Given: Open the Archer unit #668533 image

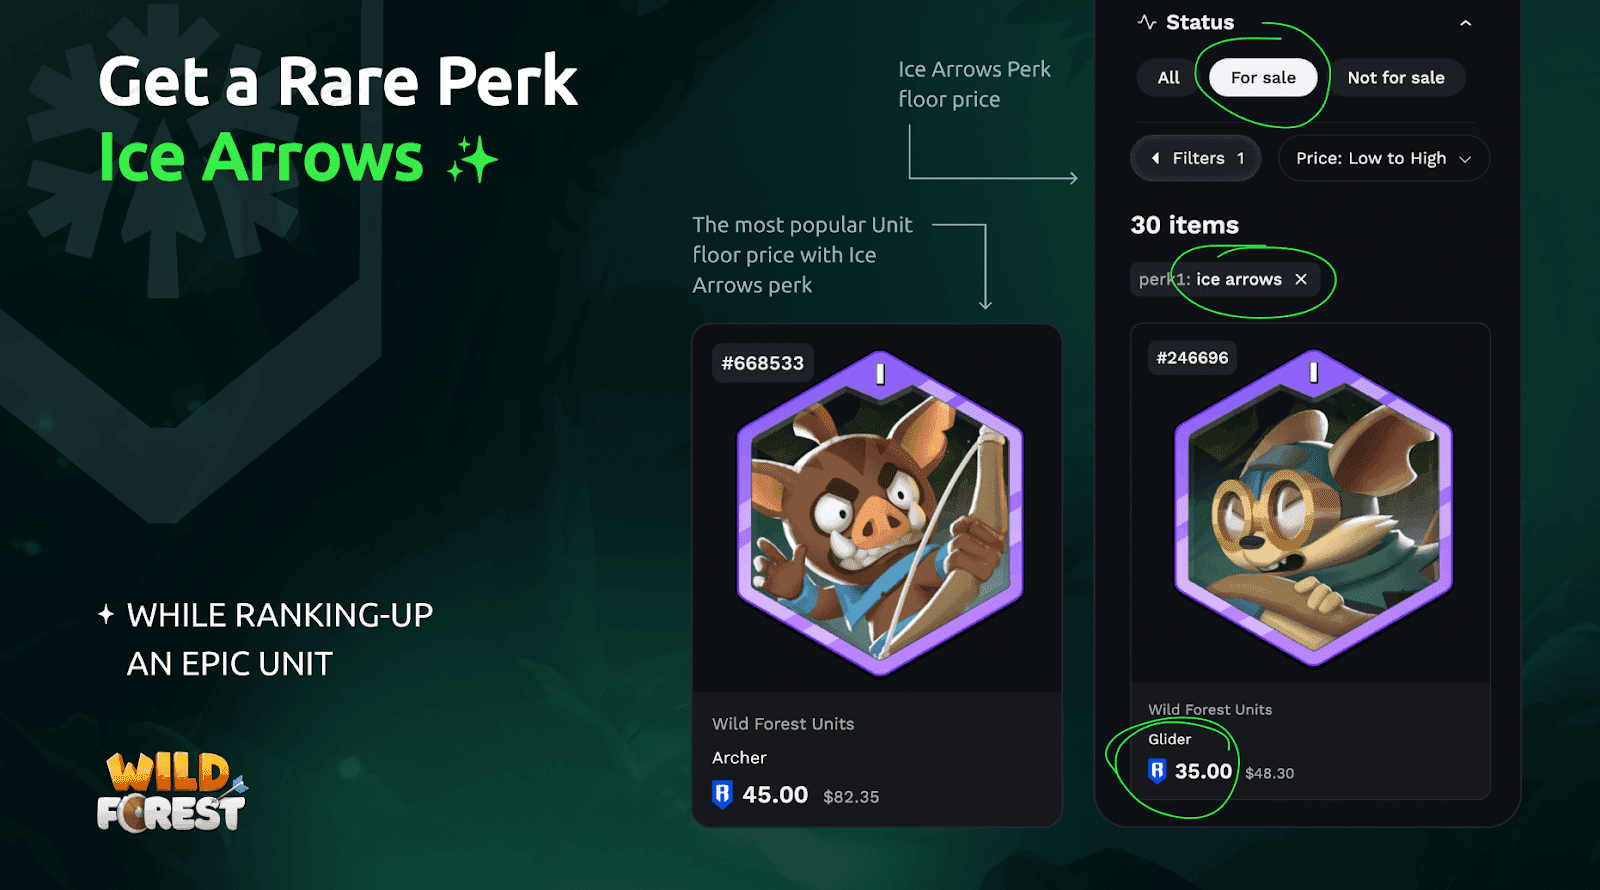Looking at the screenshot, I should (879, 513).
